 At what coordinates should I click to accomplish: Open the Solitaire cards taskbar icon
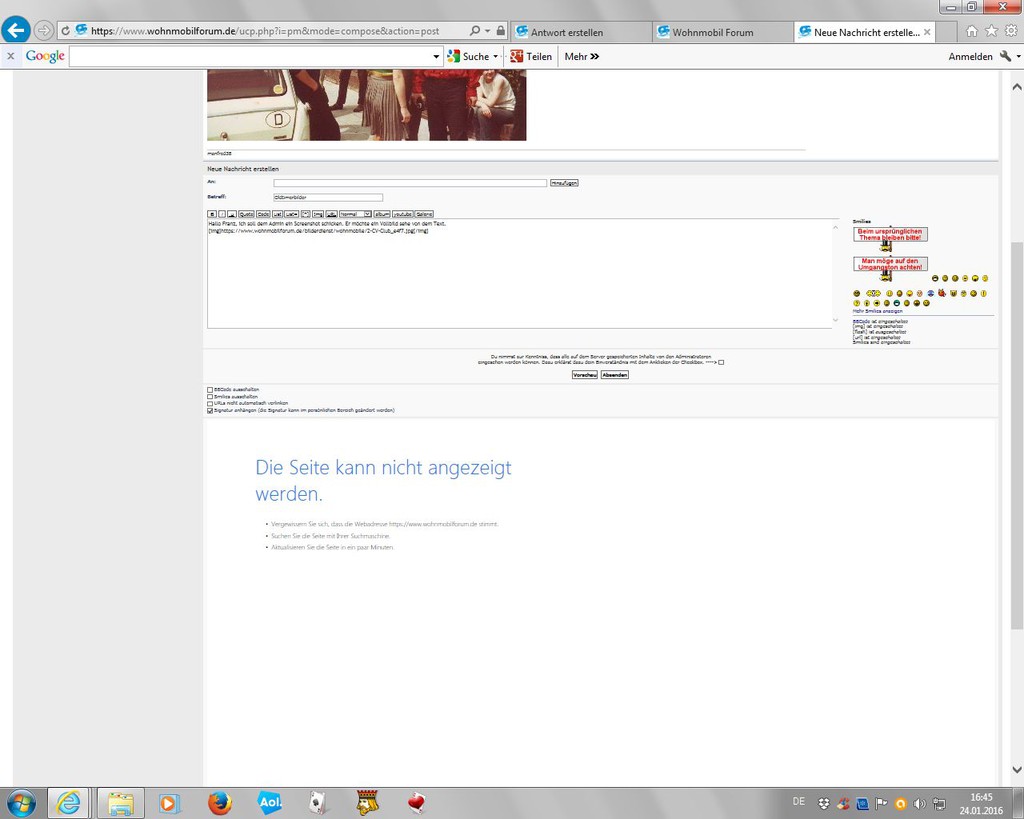[318, 803]
